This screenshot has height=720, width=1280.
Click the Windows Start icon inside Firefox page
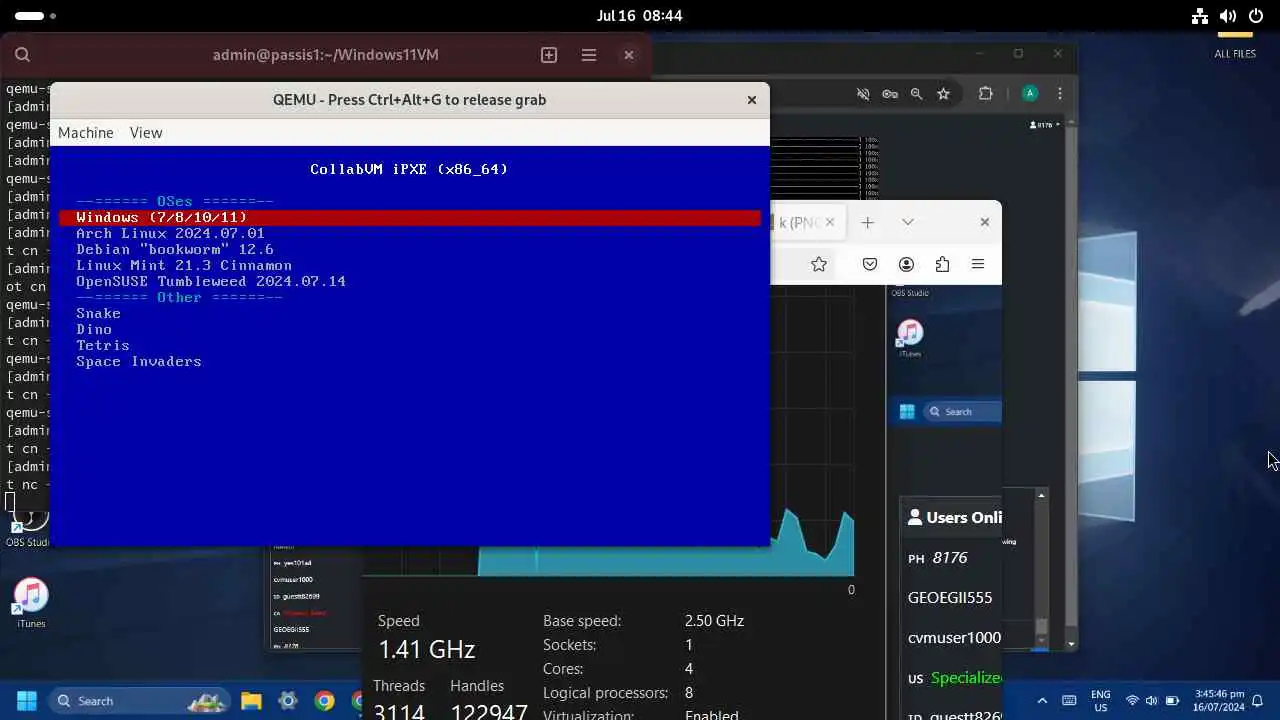click(x=907, y=411)
